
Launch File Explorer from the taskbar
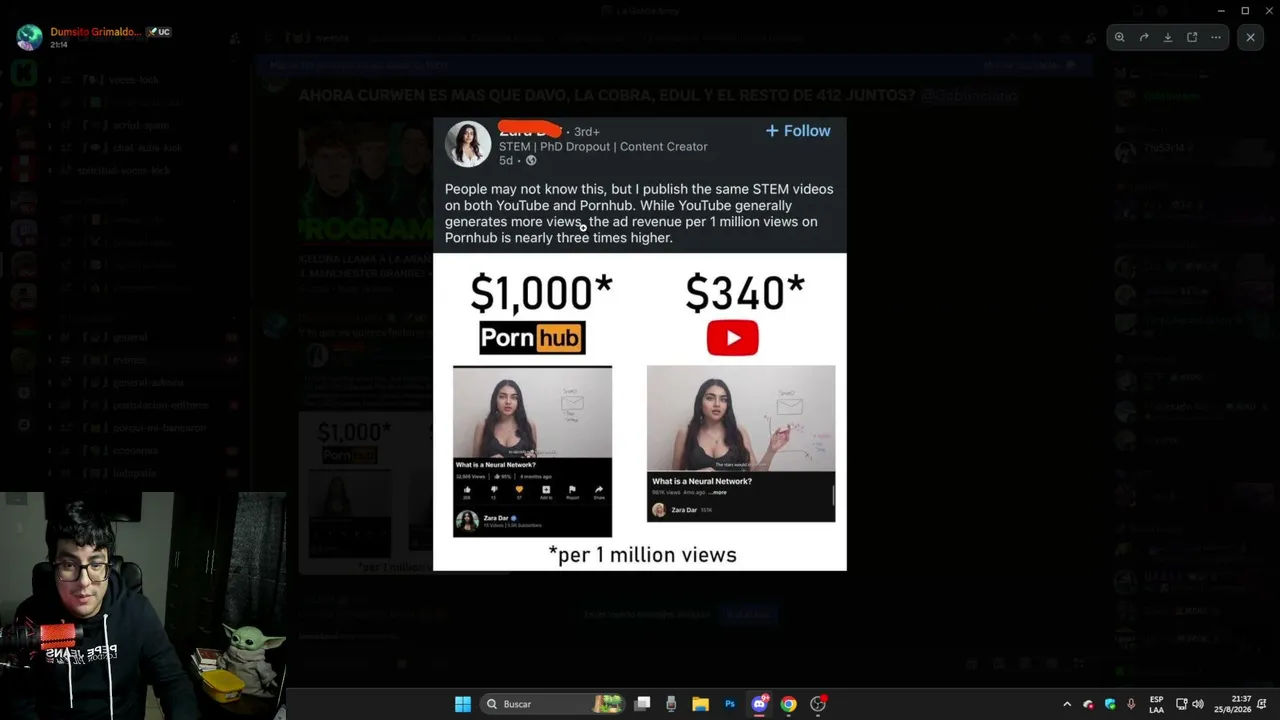(700, 704)
